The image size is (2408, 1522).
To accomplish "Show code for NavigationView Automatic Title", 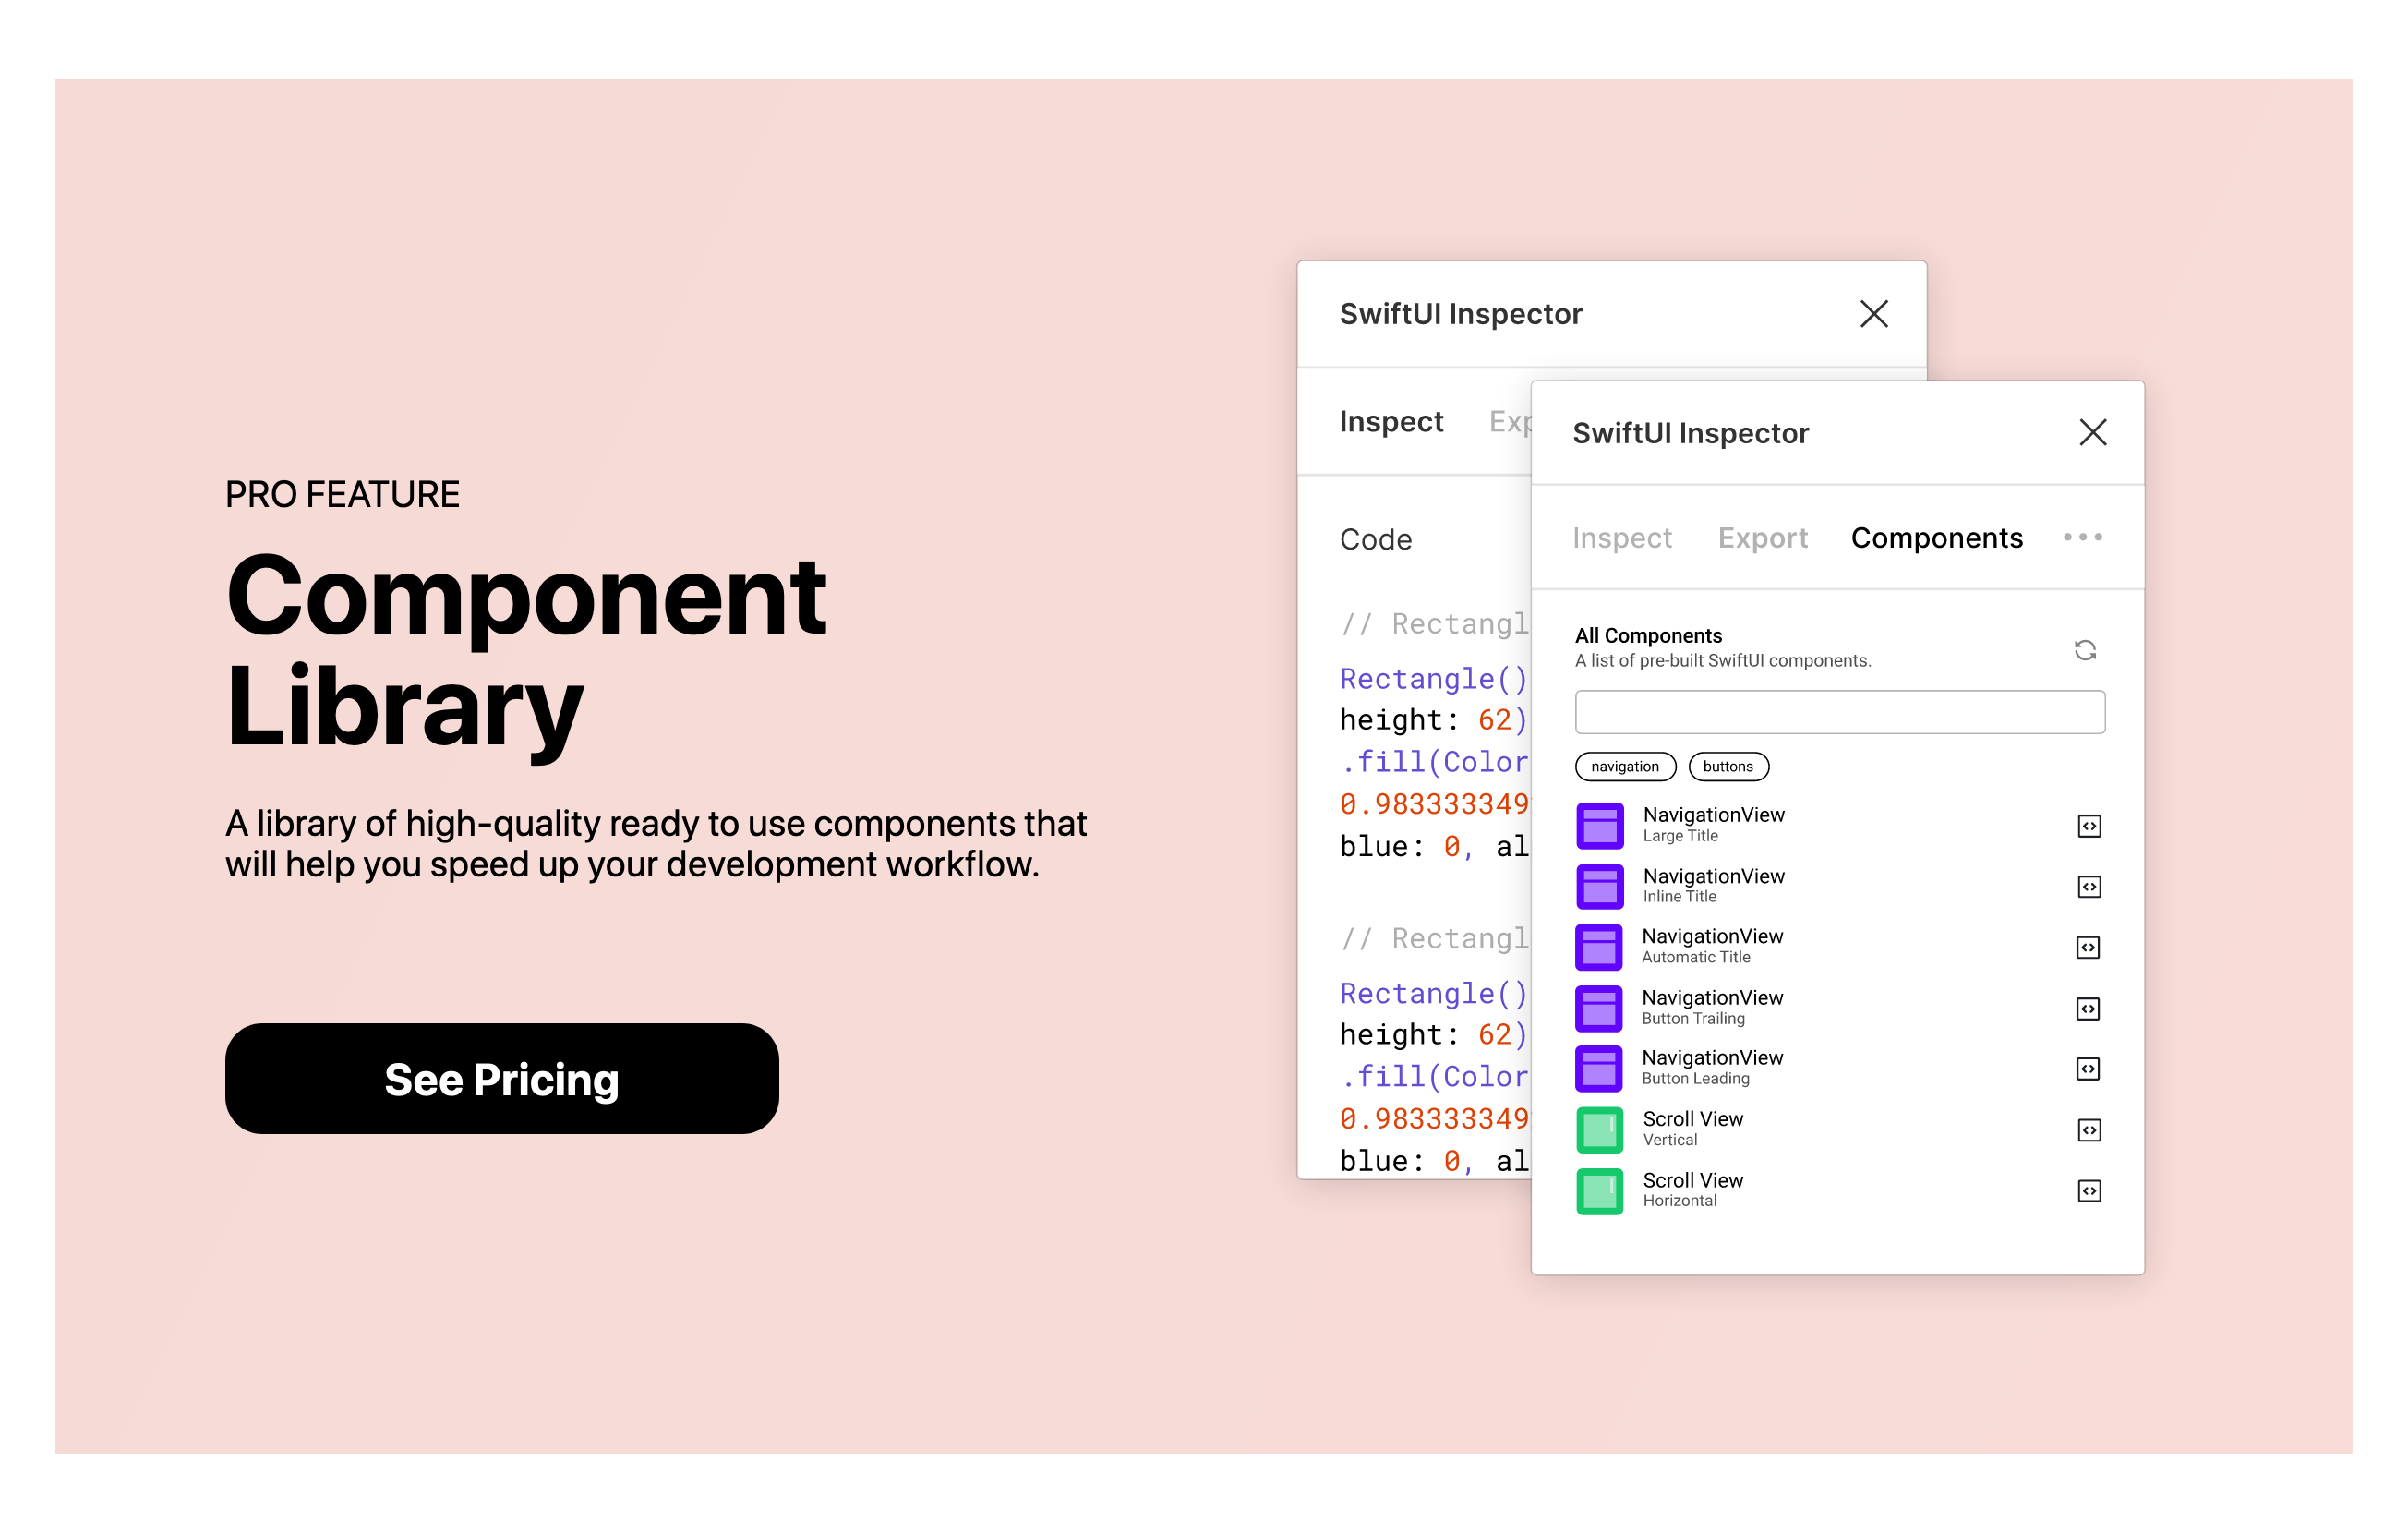I will pos(2087,947).
